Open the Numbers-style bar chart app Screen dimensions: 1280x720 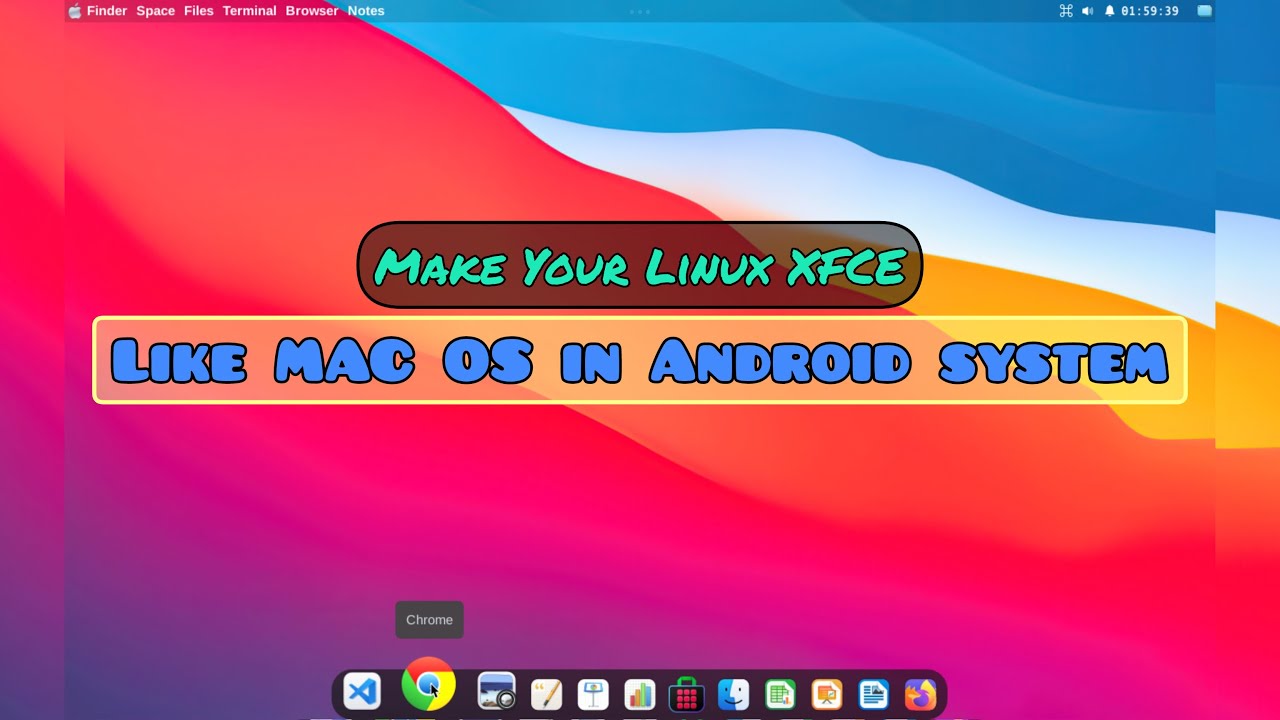640,694
